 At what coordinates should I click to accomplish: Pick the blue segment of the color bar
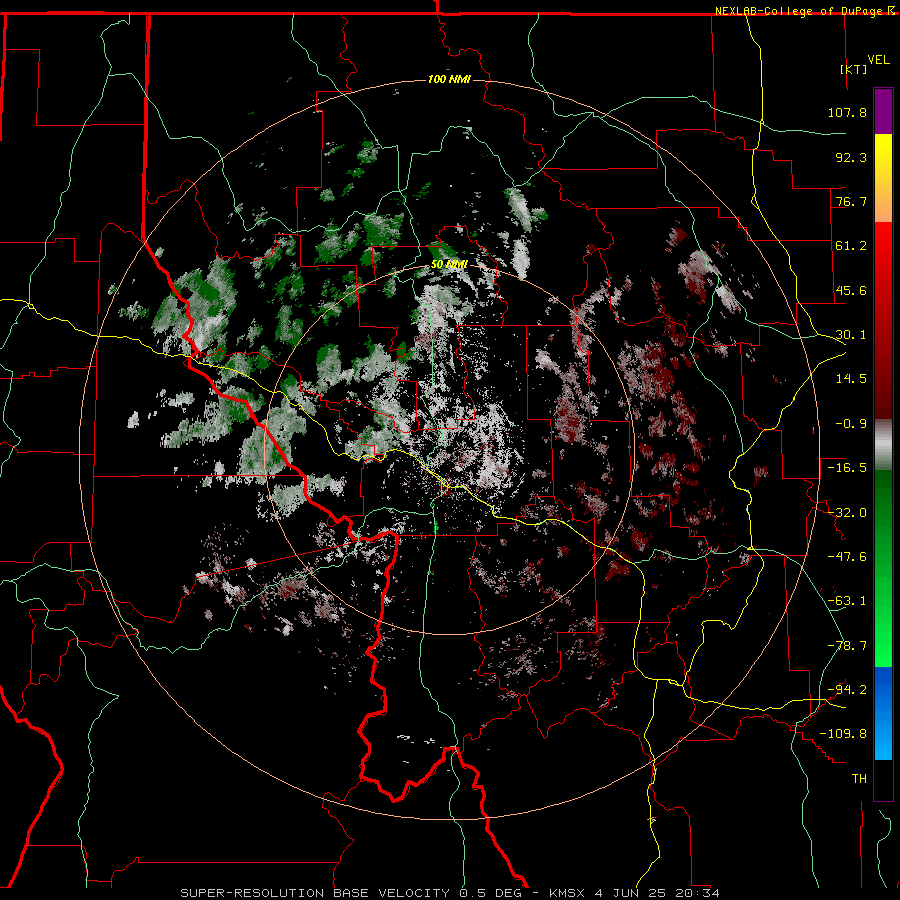[x=883, y=713]
